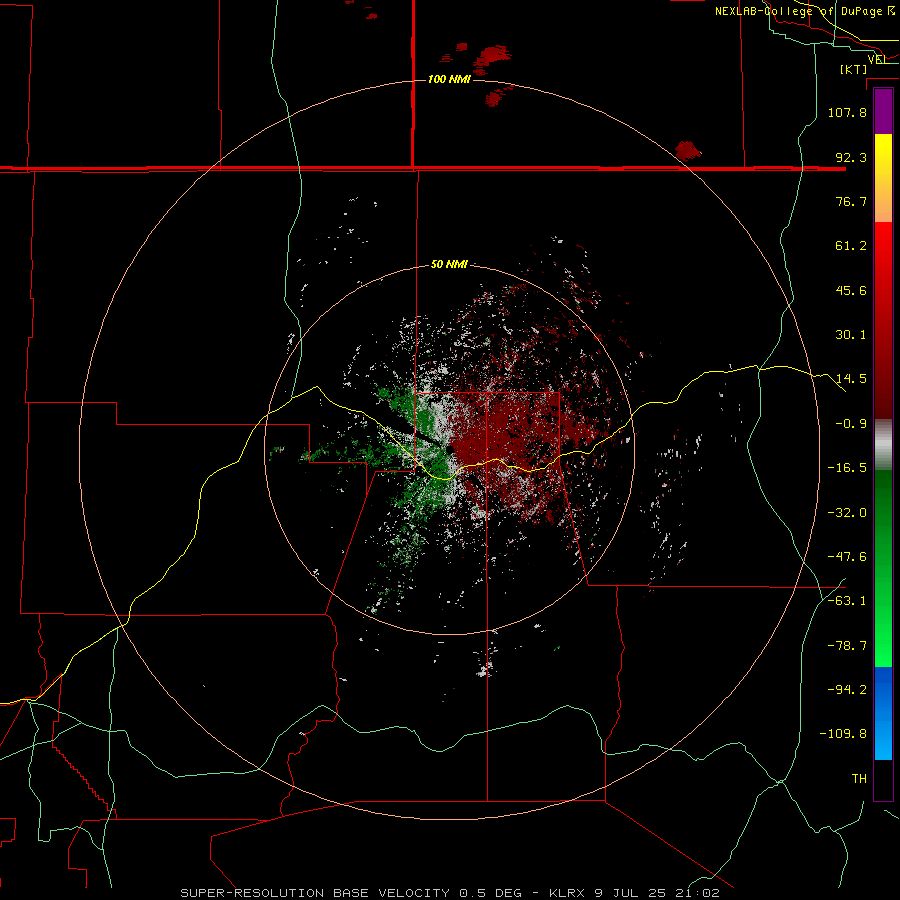Image resolution: width=900 pixels, height=900 pixels.
Task: Select the 30.1 velocity scale value
Action: tap(851, 335)
